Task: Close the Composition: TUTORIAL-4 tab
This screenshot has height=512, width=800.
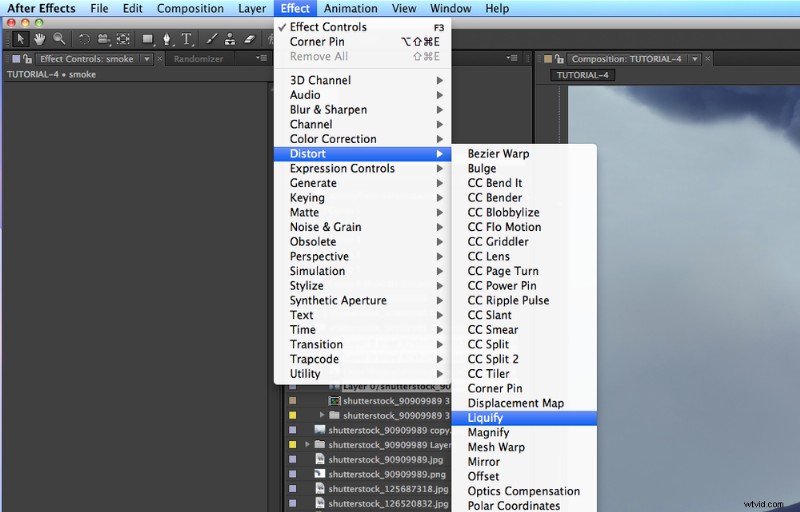Action: [708, 59]
